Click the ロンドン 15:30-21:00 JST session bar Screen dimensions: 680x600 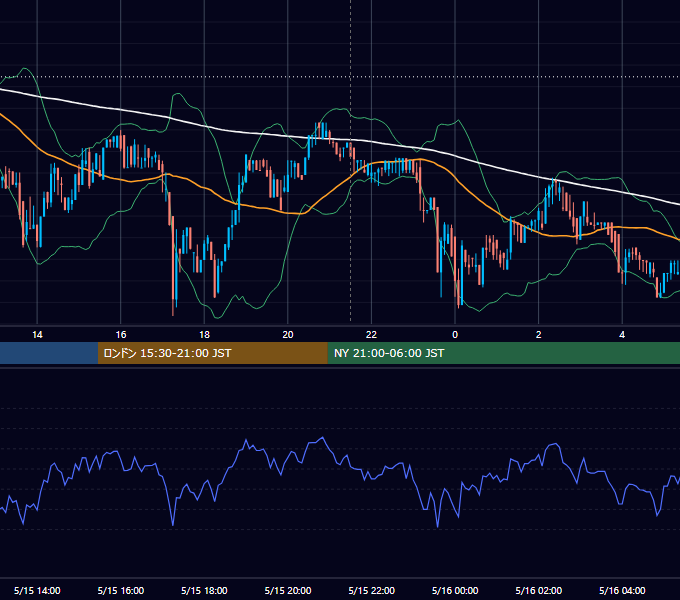pos(212,353)
